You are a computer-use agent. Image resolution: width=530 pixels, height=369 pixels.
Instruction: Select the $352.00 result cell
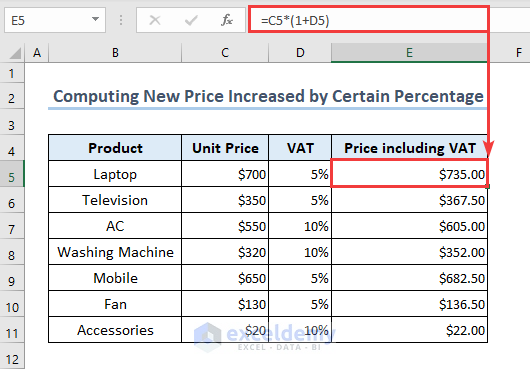click(x=409, y=252)
